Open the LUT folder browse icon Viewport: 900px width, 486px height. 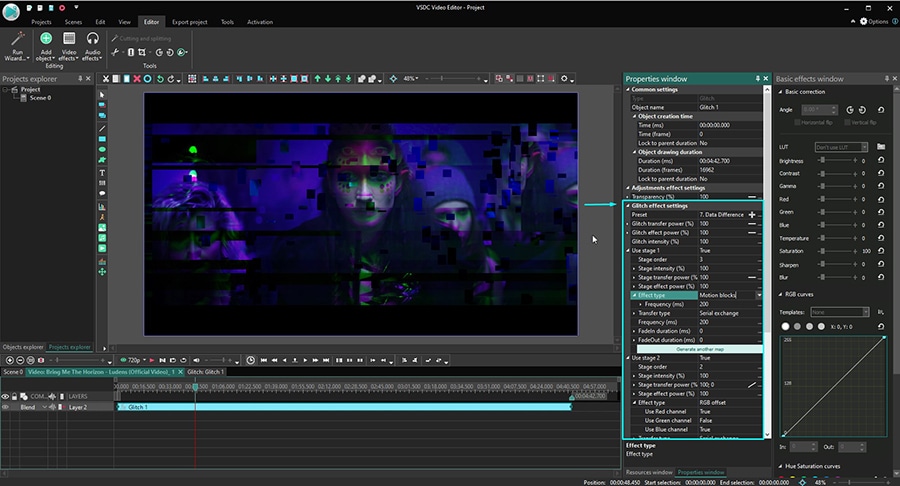[881, 147]
